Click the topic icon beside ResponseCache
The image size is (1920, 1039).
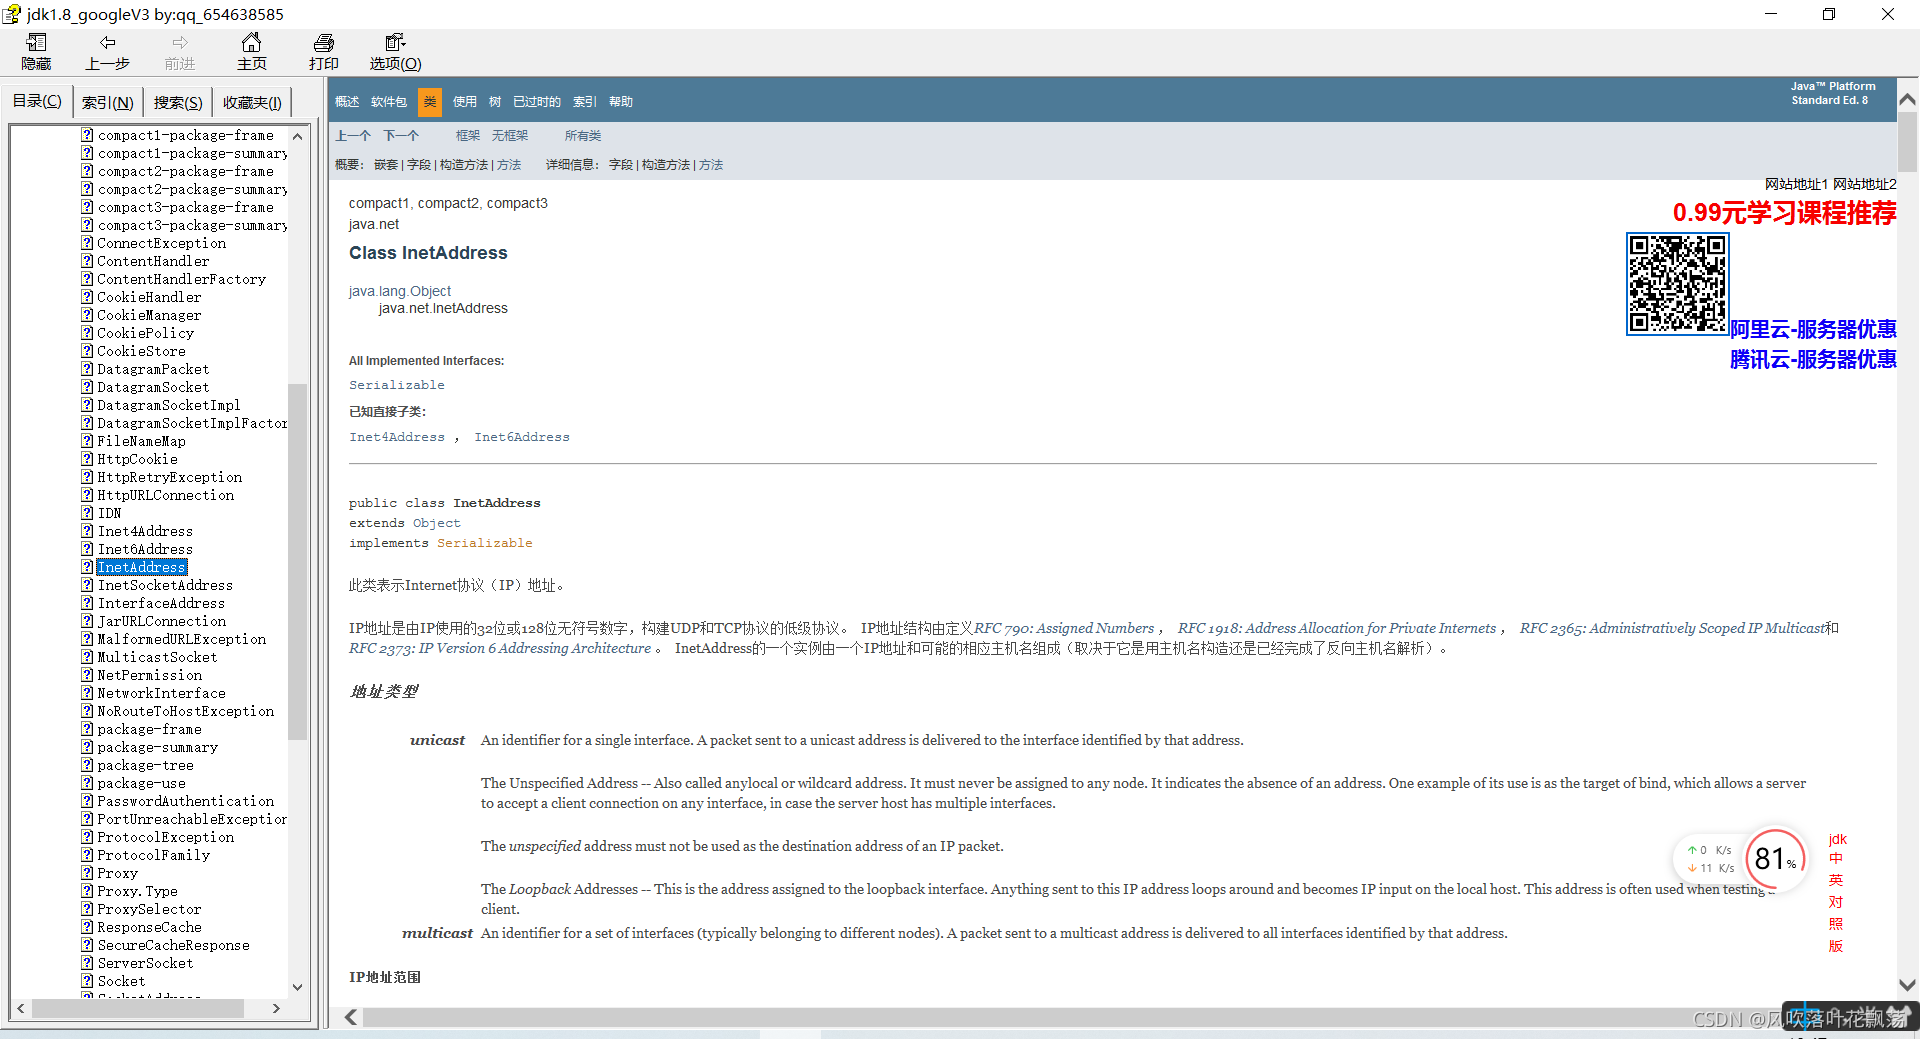click(x=88, y=927)
